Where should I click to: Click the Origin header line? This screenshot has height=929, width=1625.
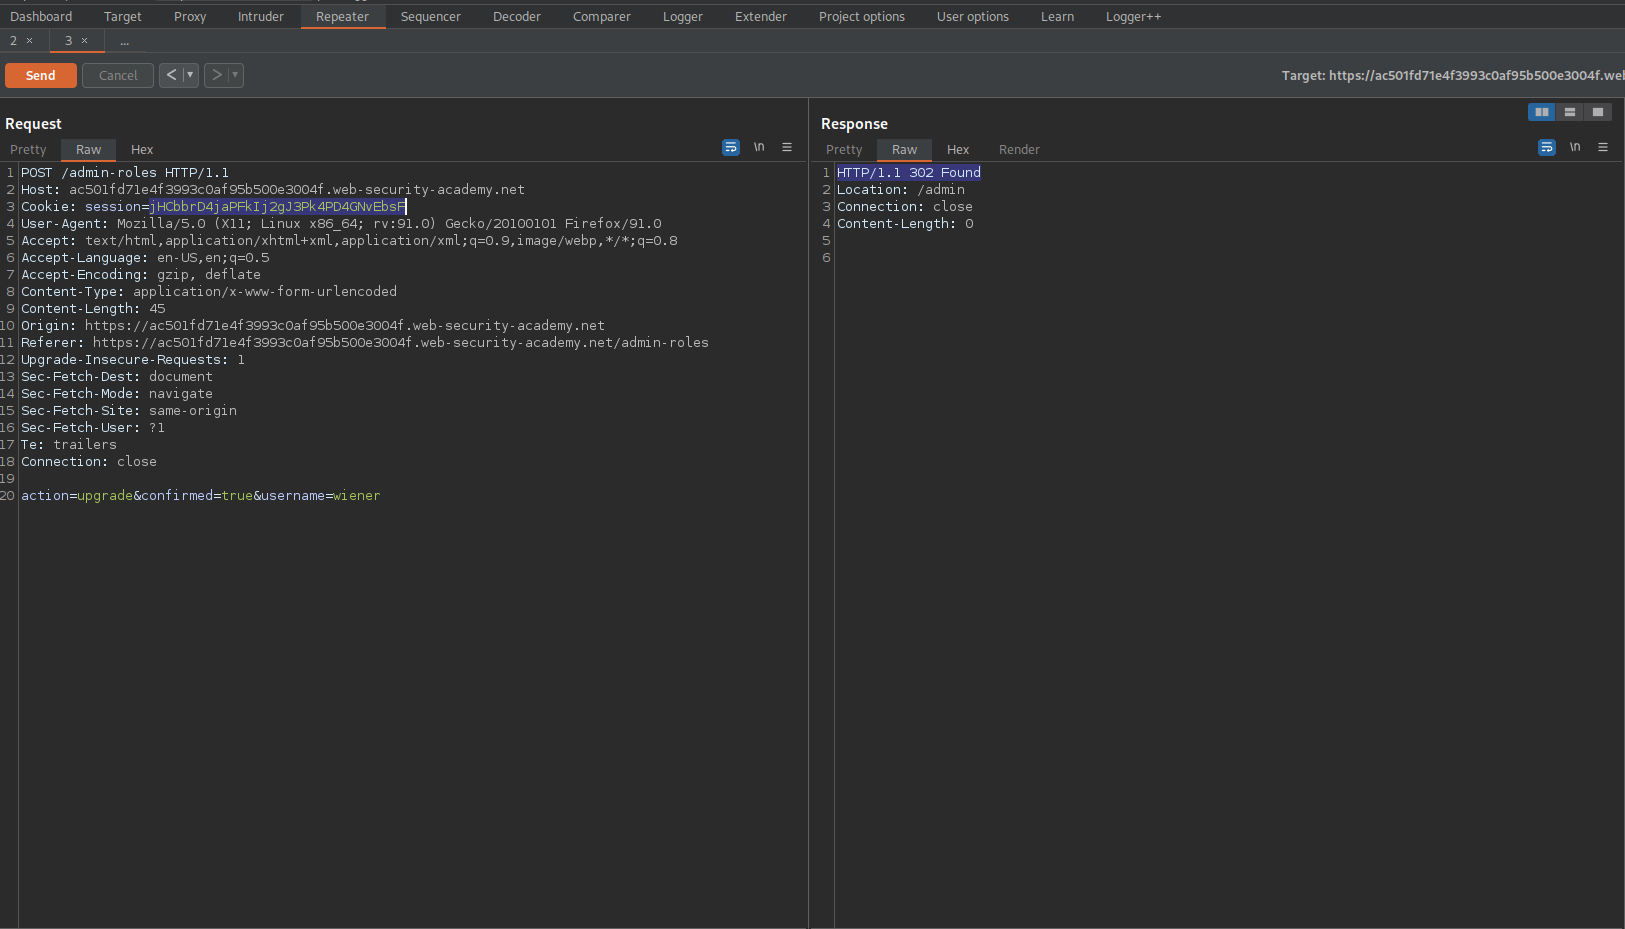click(x=313, y=325)
